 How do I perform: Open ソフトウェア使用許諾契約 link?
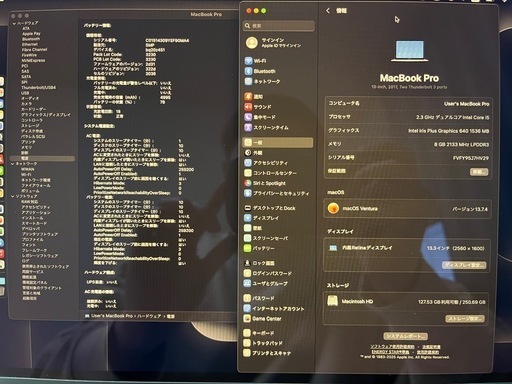click(x=392, y=347)
